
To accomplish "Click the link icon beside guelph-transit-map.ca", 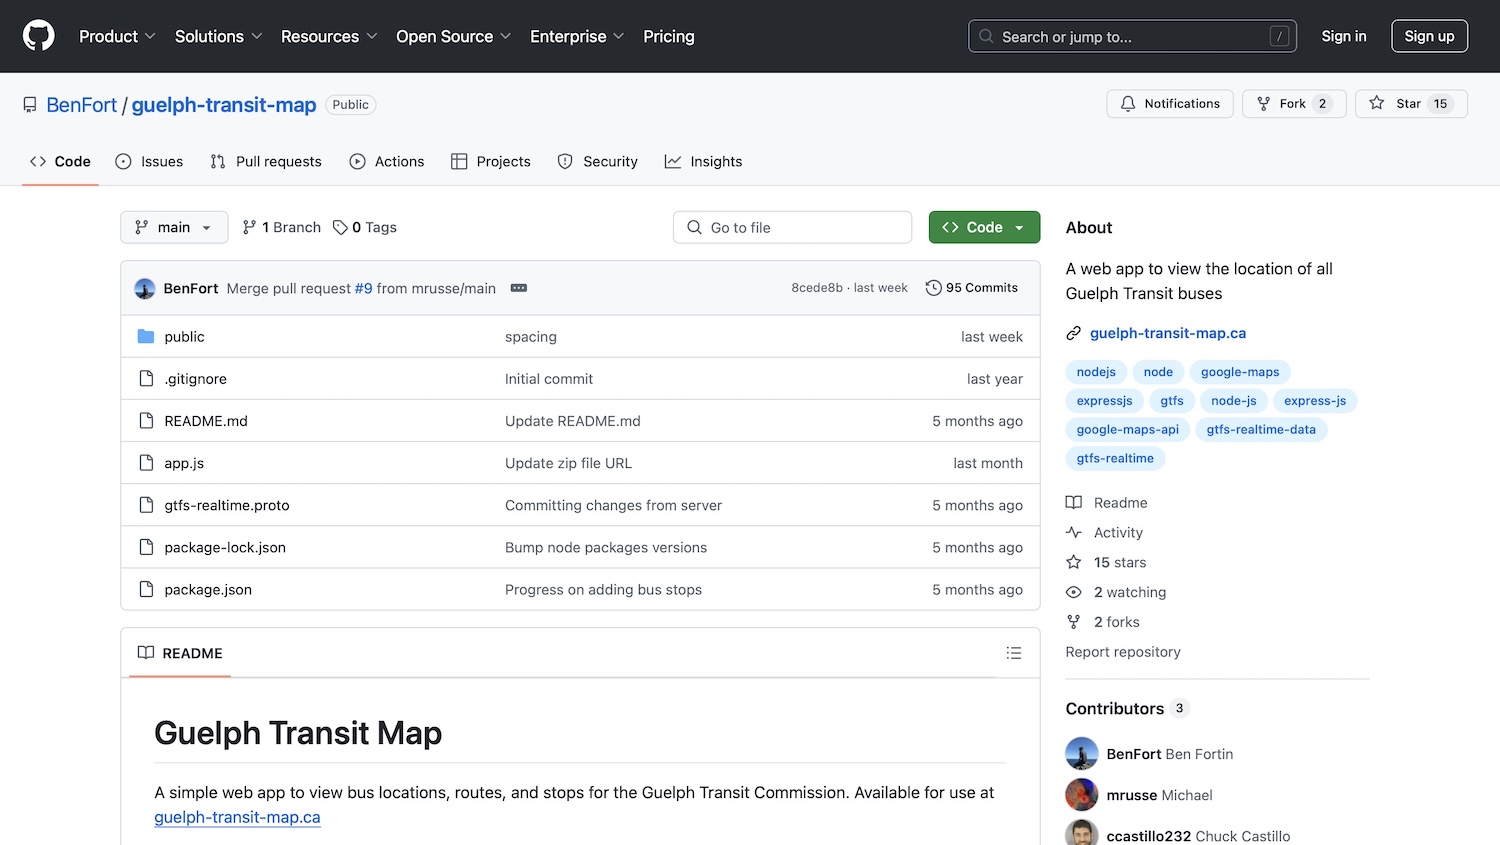I will 1074,333.
